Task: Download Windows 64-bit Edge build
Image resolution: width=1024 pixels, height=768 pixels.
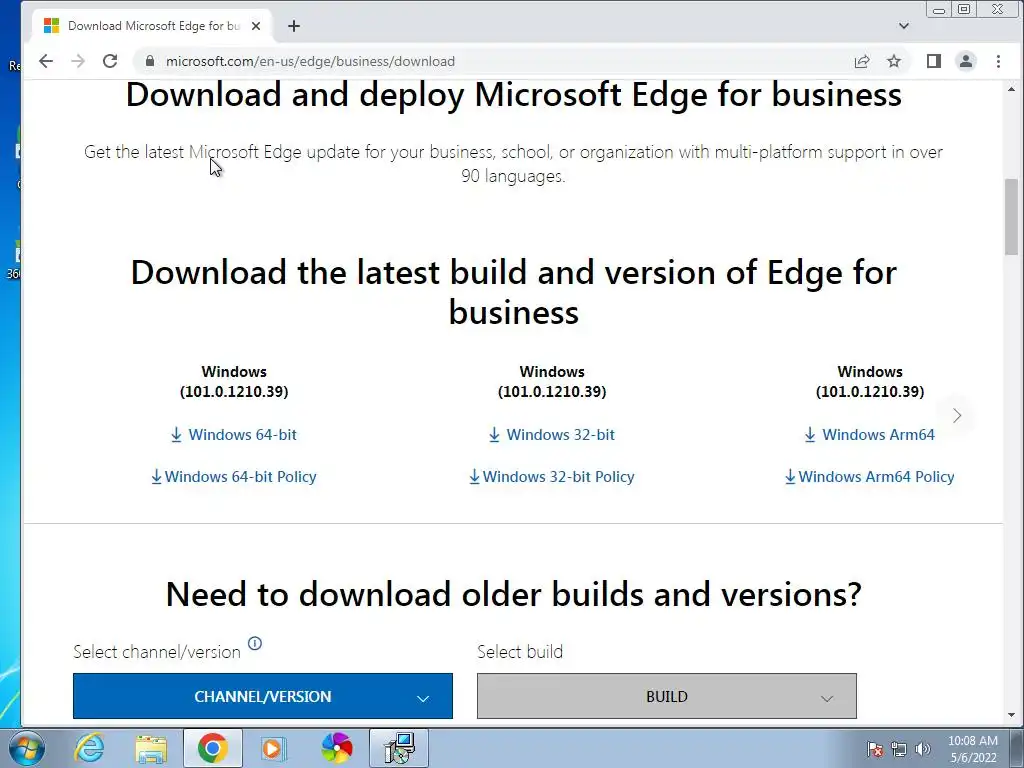Action: point(234,435)
